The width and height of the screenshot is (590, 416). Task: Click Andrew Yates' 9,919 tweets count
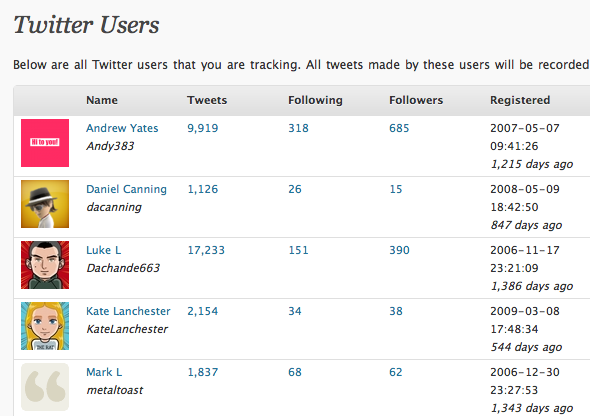[x=202, y=128]
